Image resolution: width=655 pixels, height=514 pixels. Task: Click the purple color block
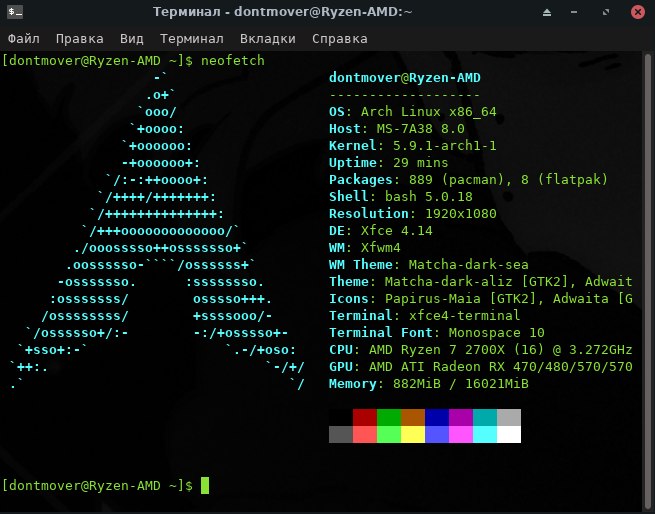coord(461,417)
